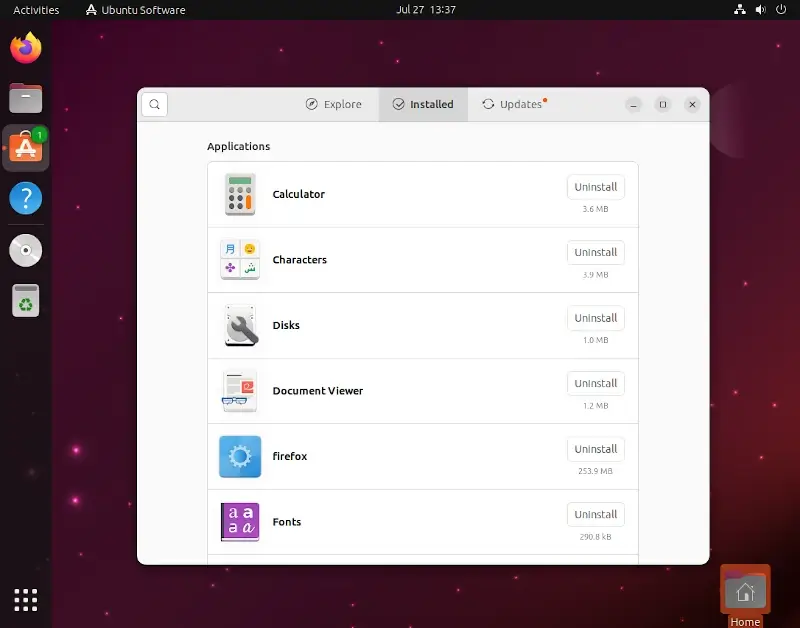The height and width of the screenshot is (628, 800).
Task: Click the Fonts app icon
Action: pyautogui.click(x=240, y=522)
